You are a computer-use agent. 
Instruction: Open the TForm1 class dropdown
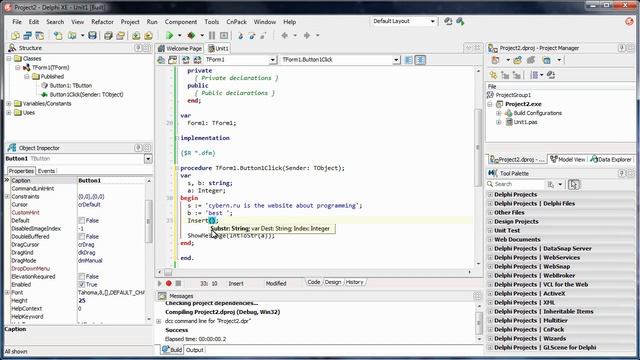pos(273,60)
